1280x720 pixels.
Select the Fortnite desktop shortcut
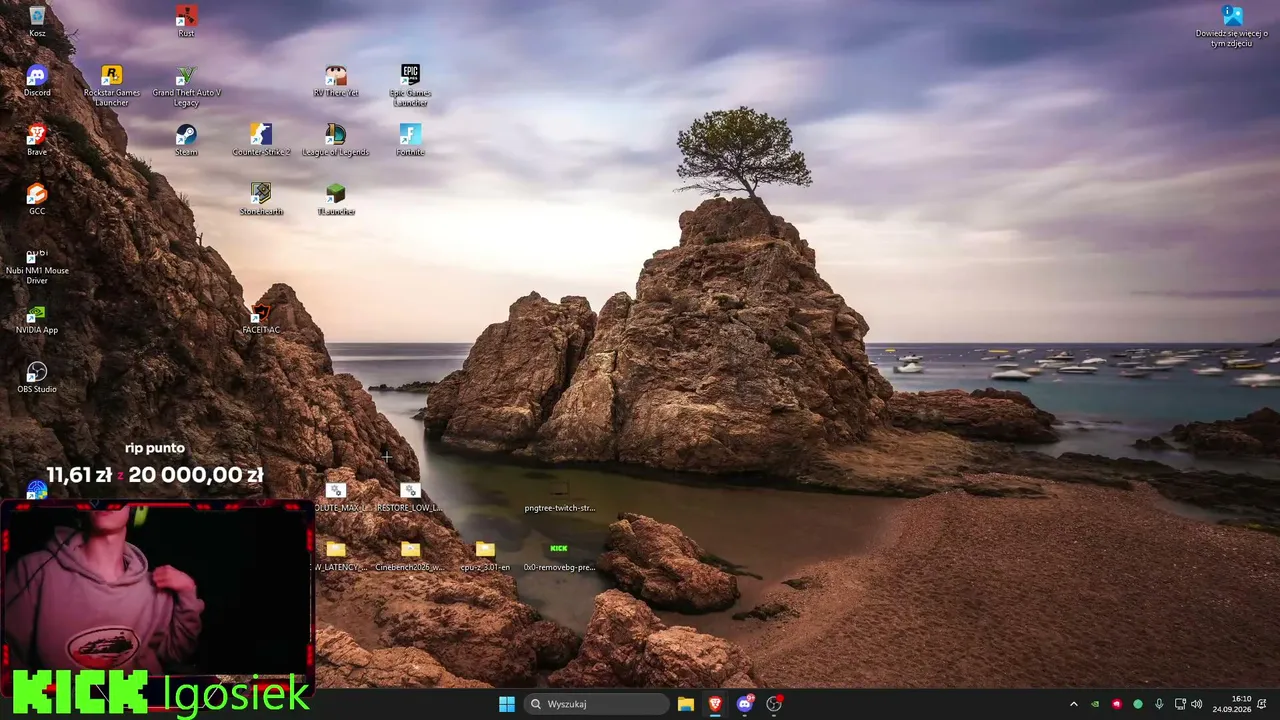tap(410, 140)
